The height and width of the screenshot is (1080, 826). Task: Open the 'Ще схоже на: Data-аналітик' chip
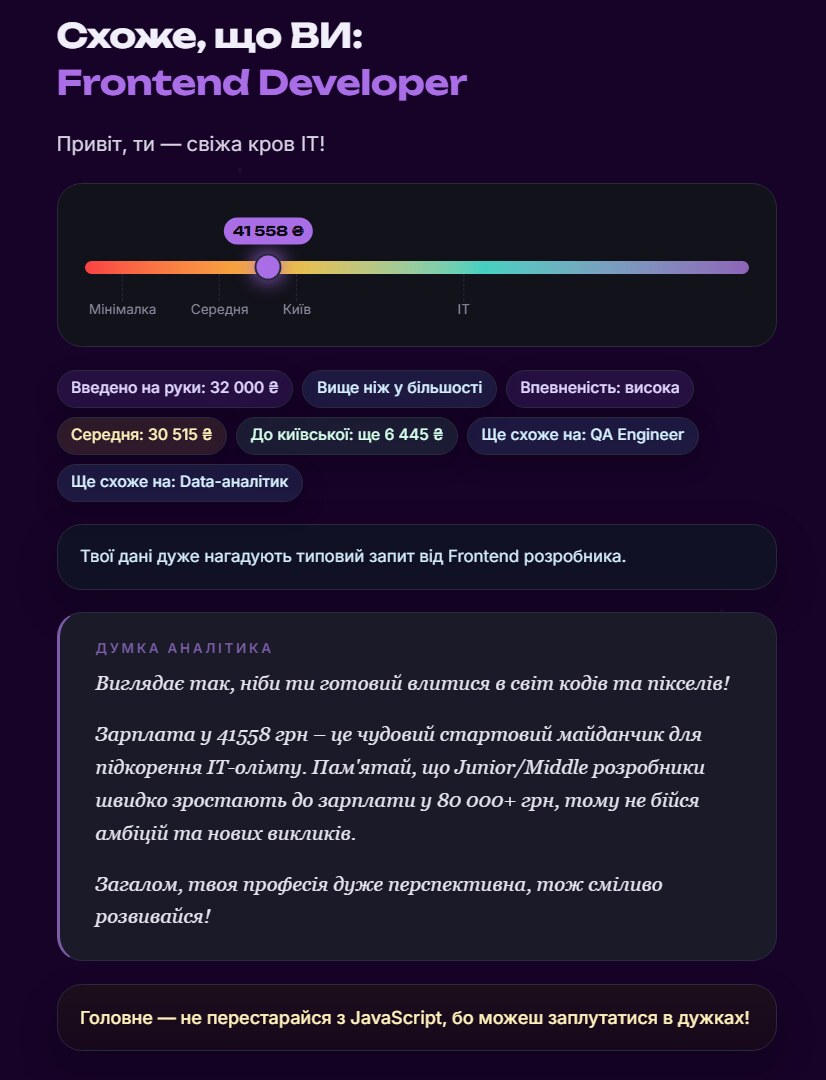(x=180, y=482)
